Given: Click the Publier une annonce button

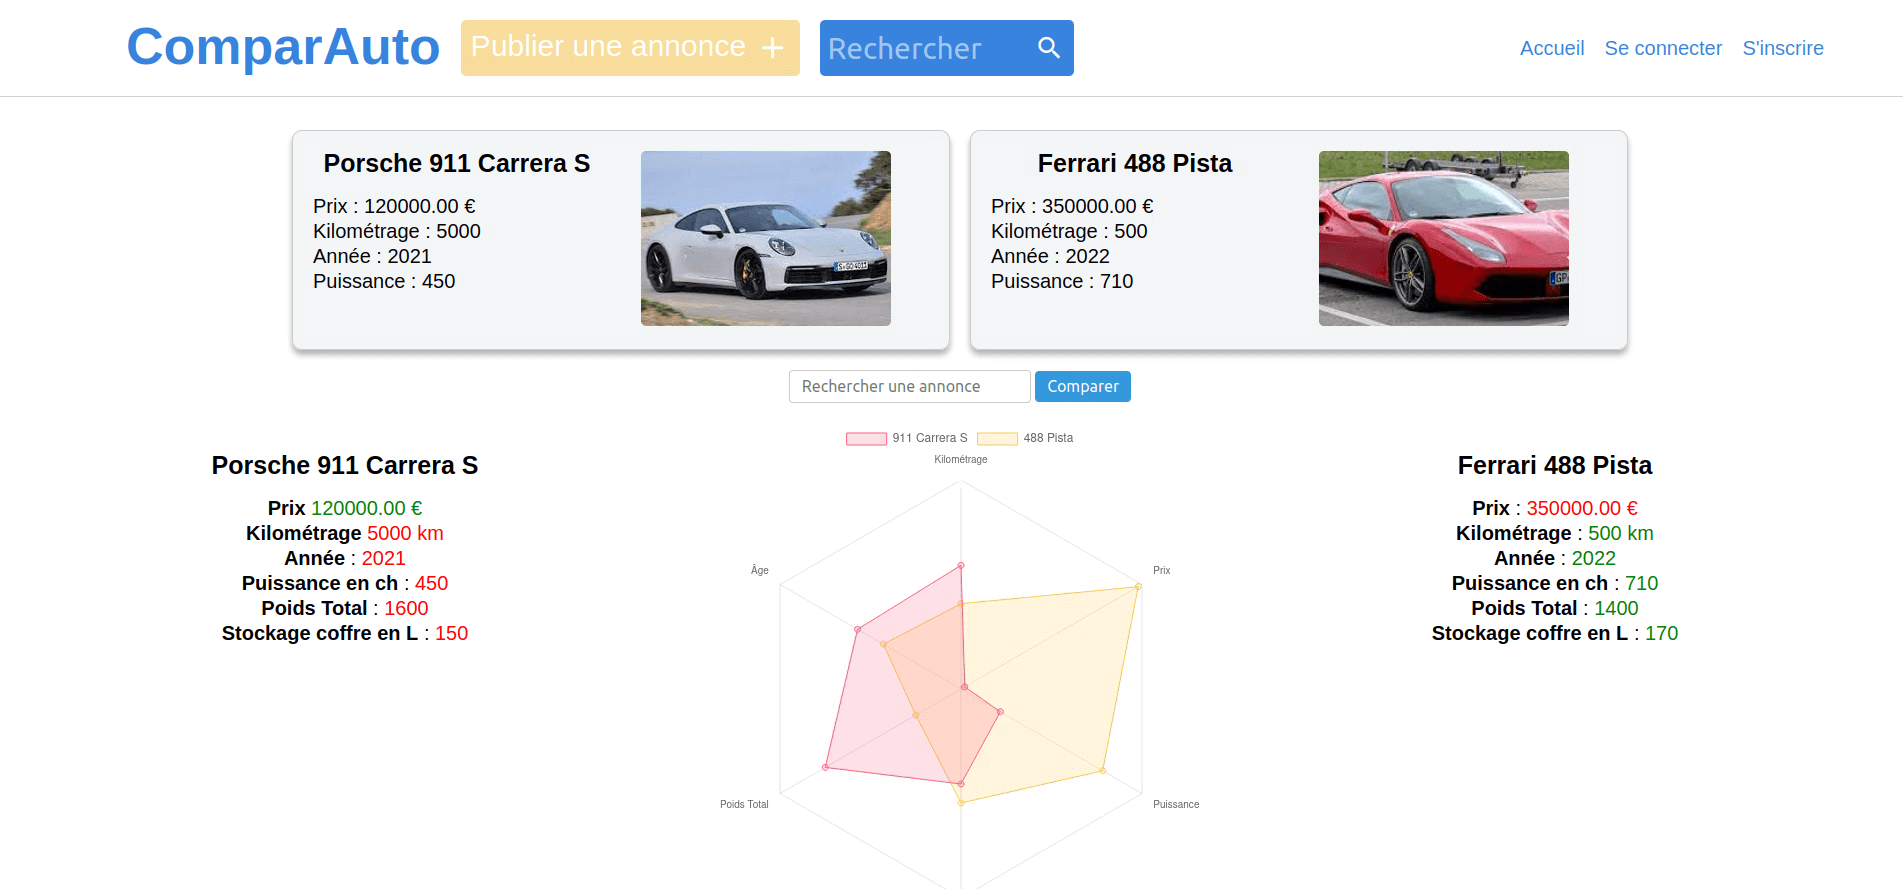Looking at the screenshot, I should 630,48.
